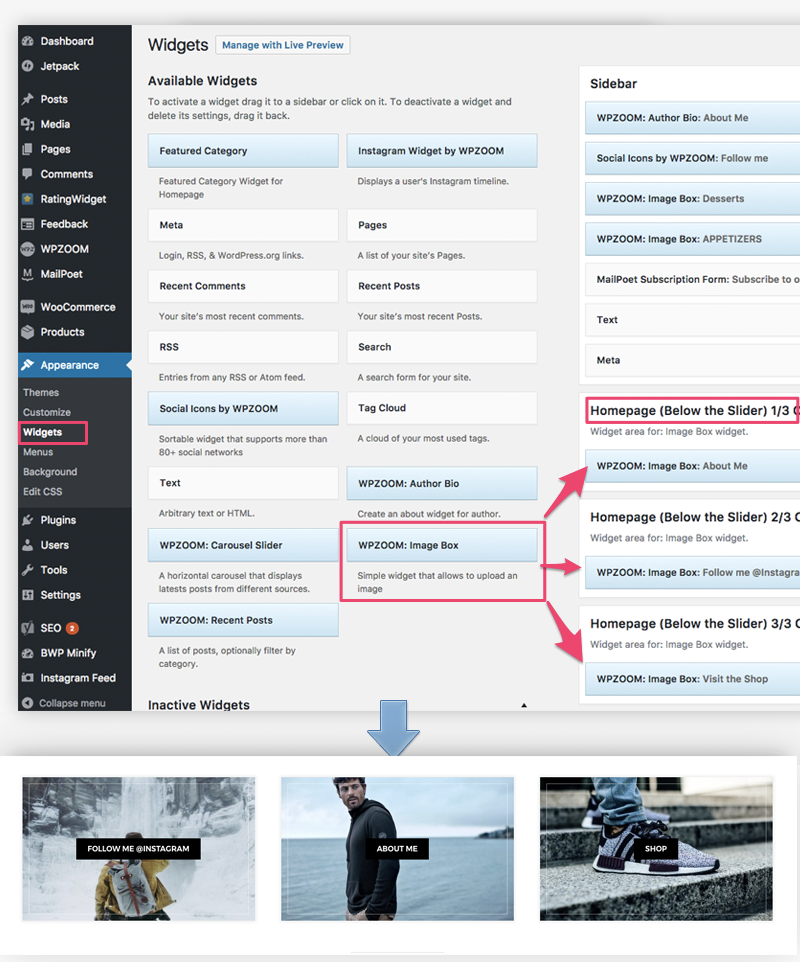Open WooCommerce icon in admin menu

pos(28,308)
